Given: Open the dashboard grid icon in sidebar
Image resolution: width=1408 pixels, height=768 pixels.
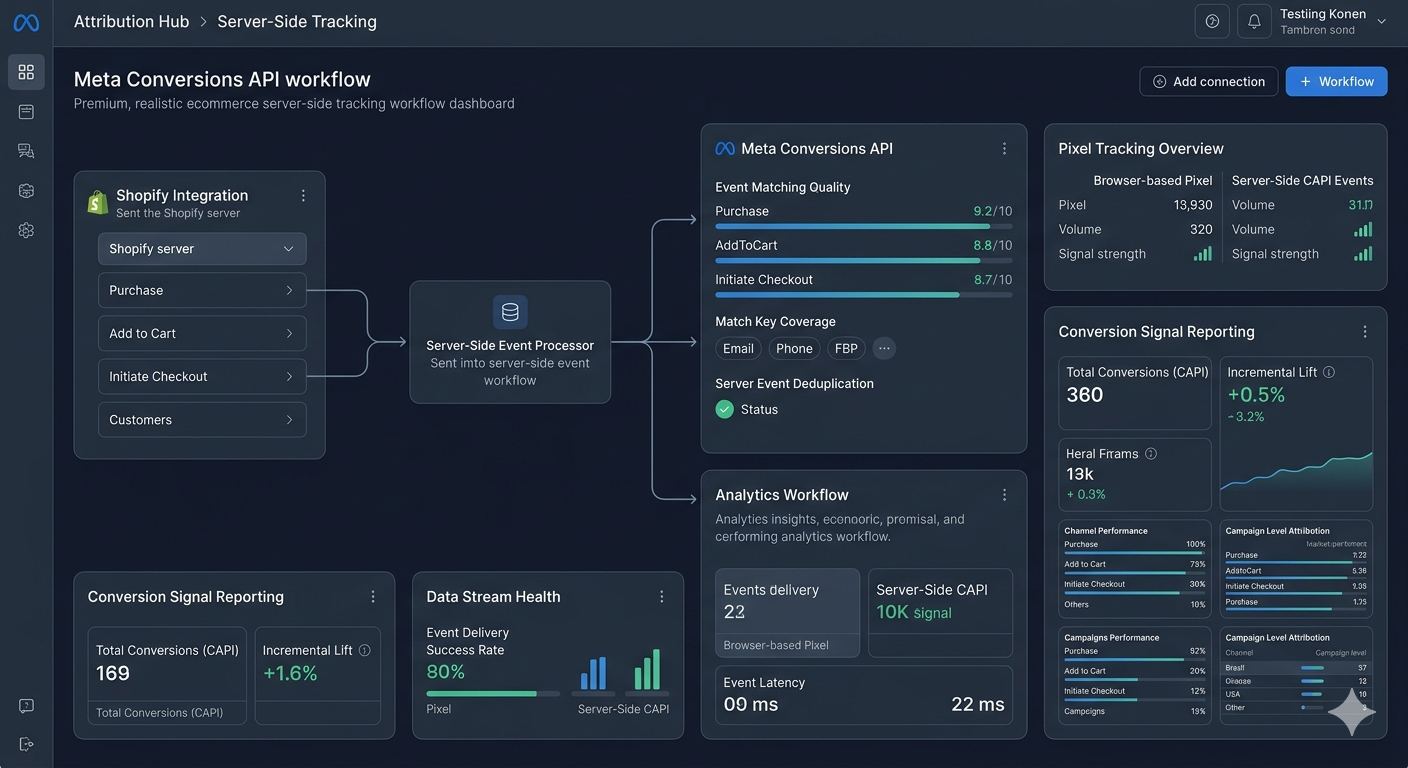Looking at the screenshot, I should [x=26, y=72].
